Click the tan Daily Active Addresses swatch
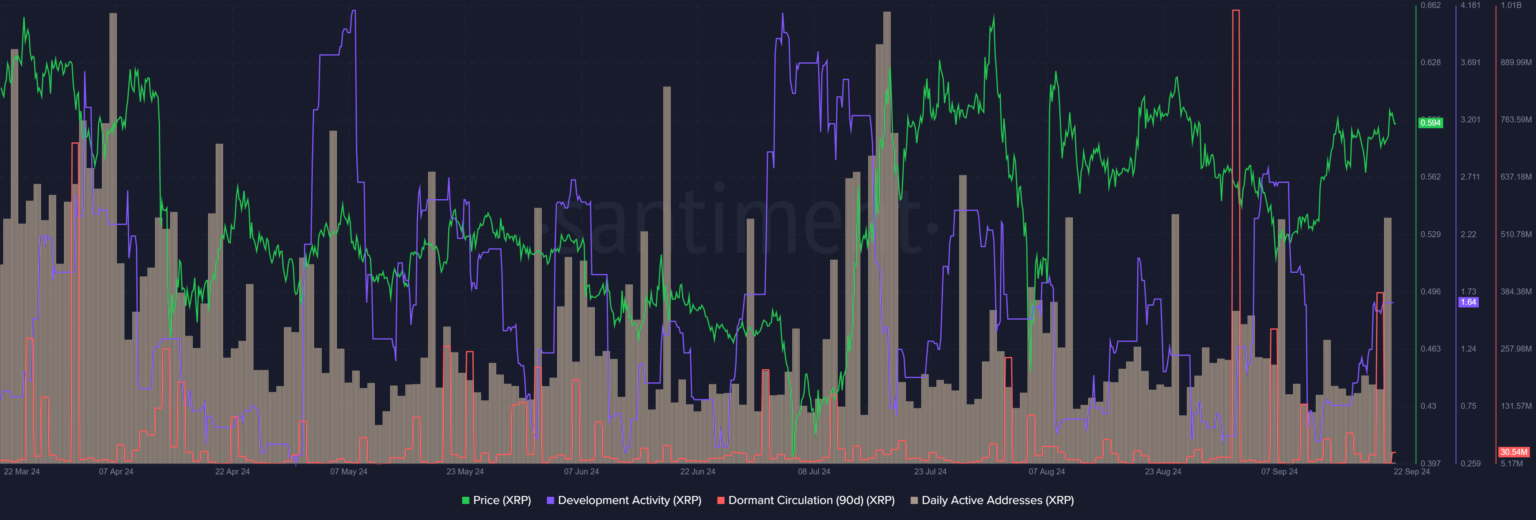 pyautogui.click(x=914, y=499)
